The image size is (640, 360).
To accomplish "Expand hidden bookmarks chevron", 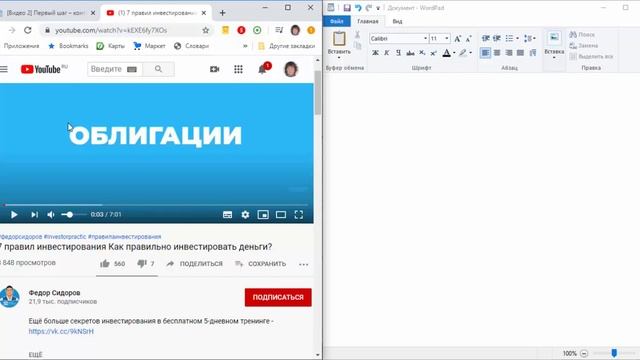I will click(245, 46).
